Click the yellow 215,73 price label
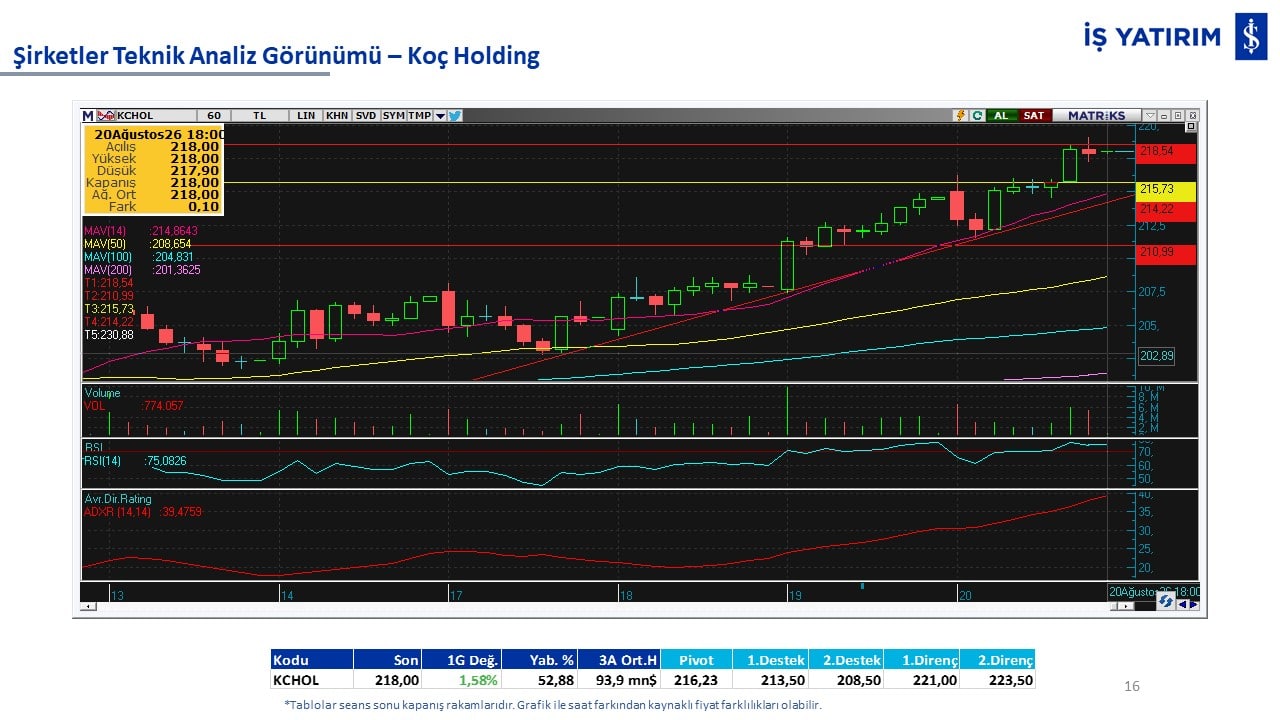The image size is (1280, 720). click(x=1166, y=190)
